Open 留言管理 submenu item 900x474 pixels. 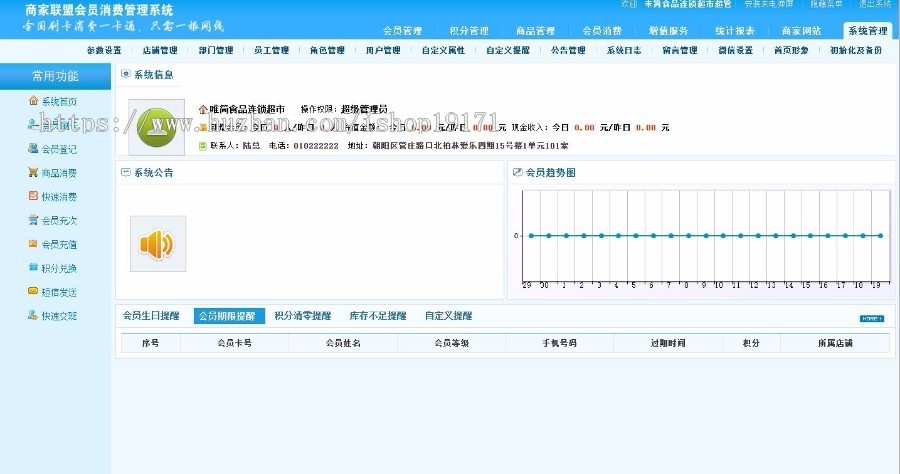pyautogui.click(x=680, y=50)
